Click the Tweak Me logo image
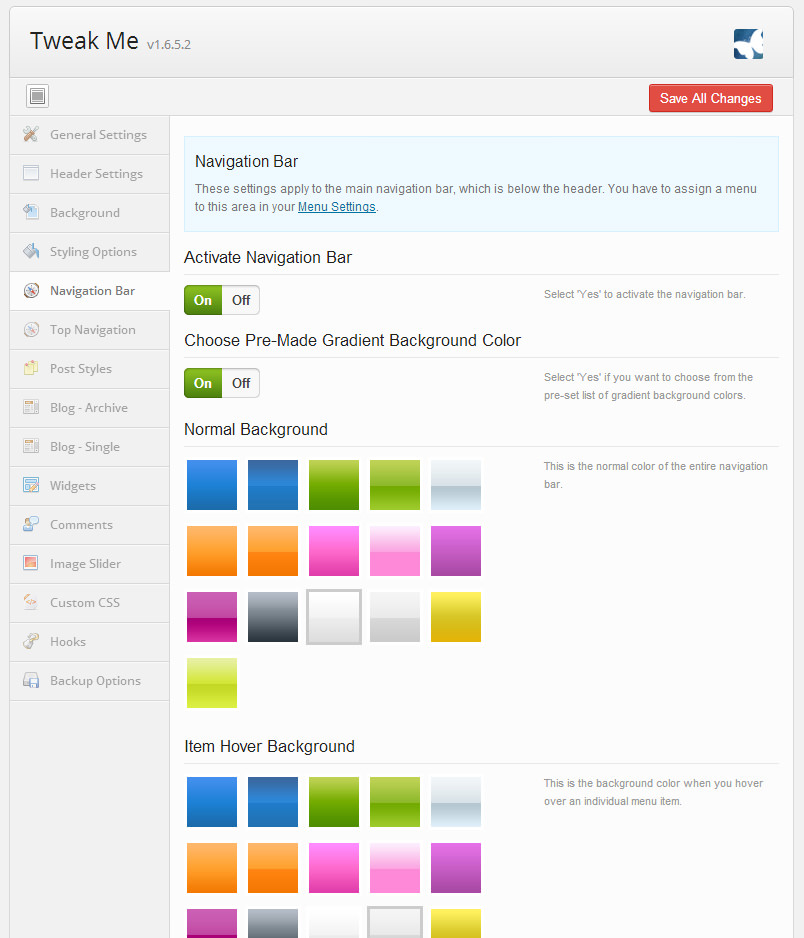The image size is (804, 938). click(x=748, y=44)
